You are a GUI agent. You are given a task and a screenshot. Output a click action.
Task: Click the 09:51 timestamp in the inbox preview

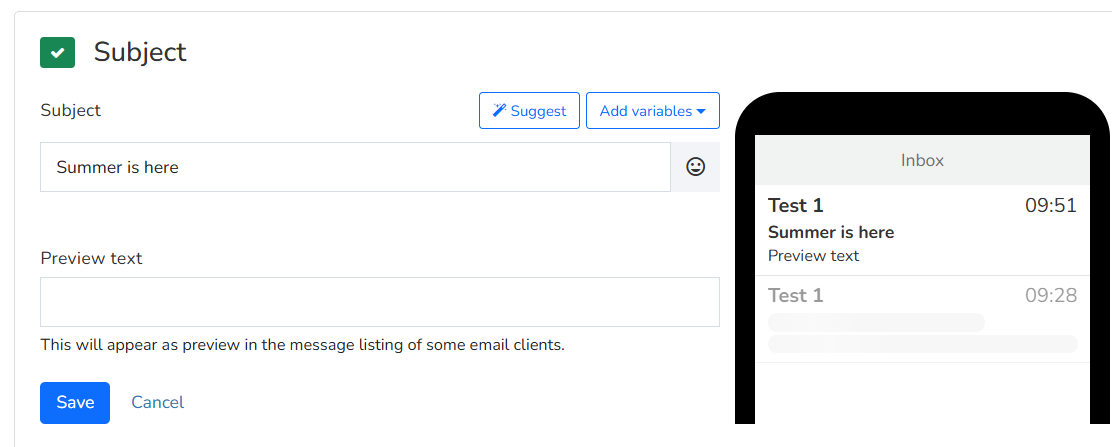click(x=1051, y=206)
